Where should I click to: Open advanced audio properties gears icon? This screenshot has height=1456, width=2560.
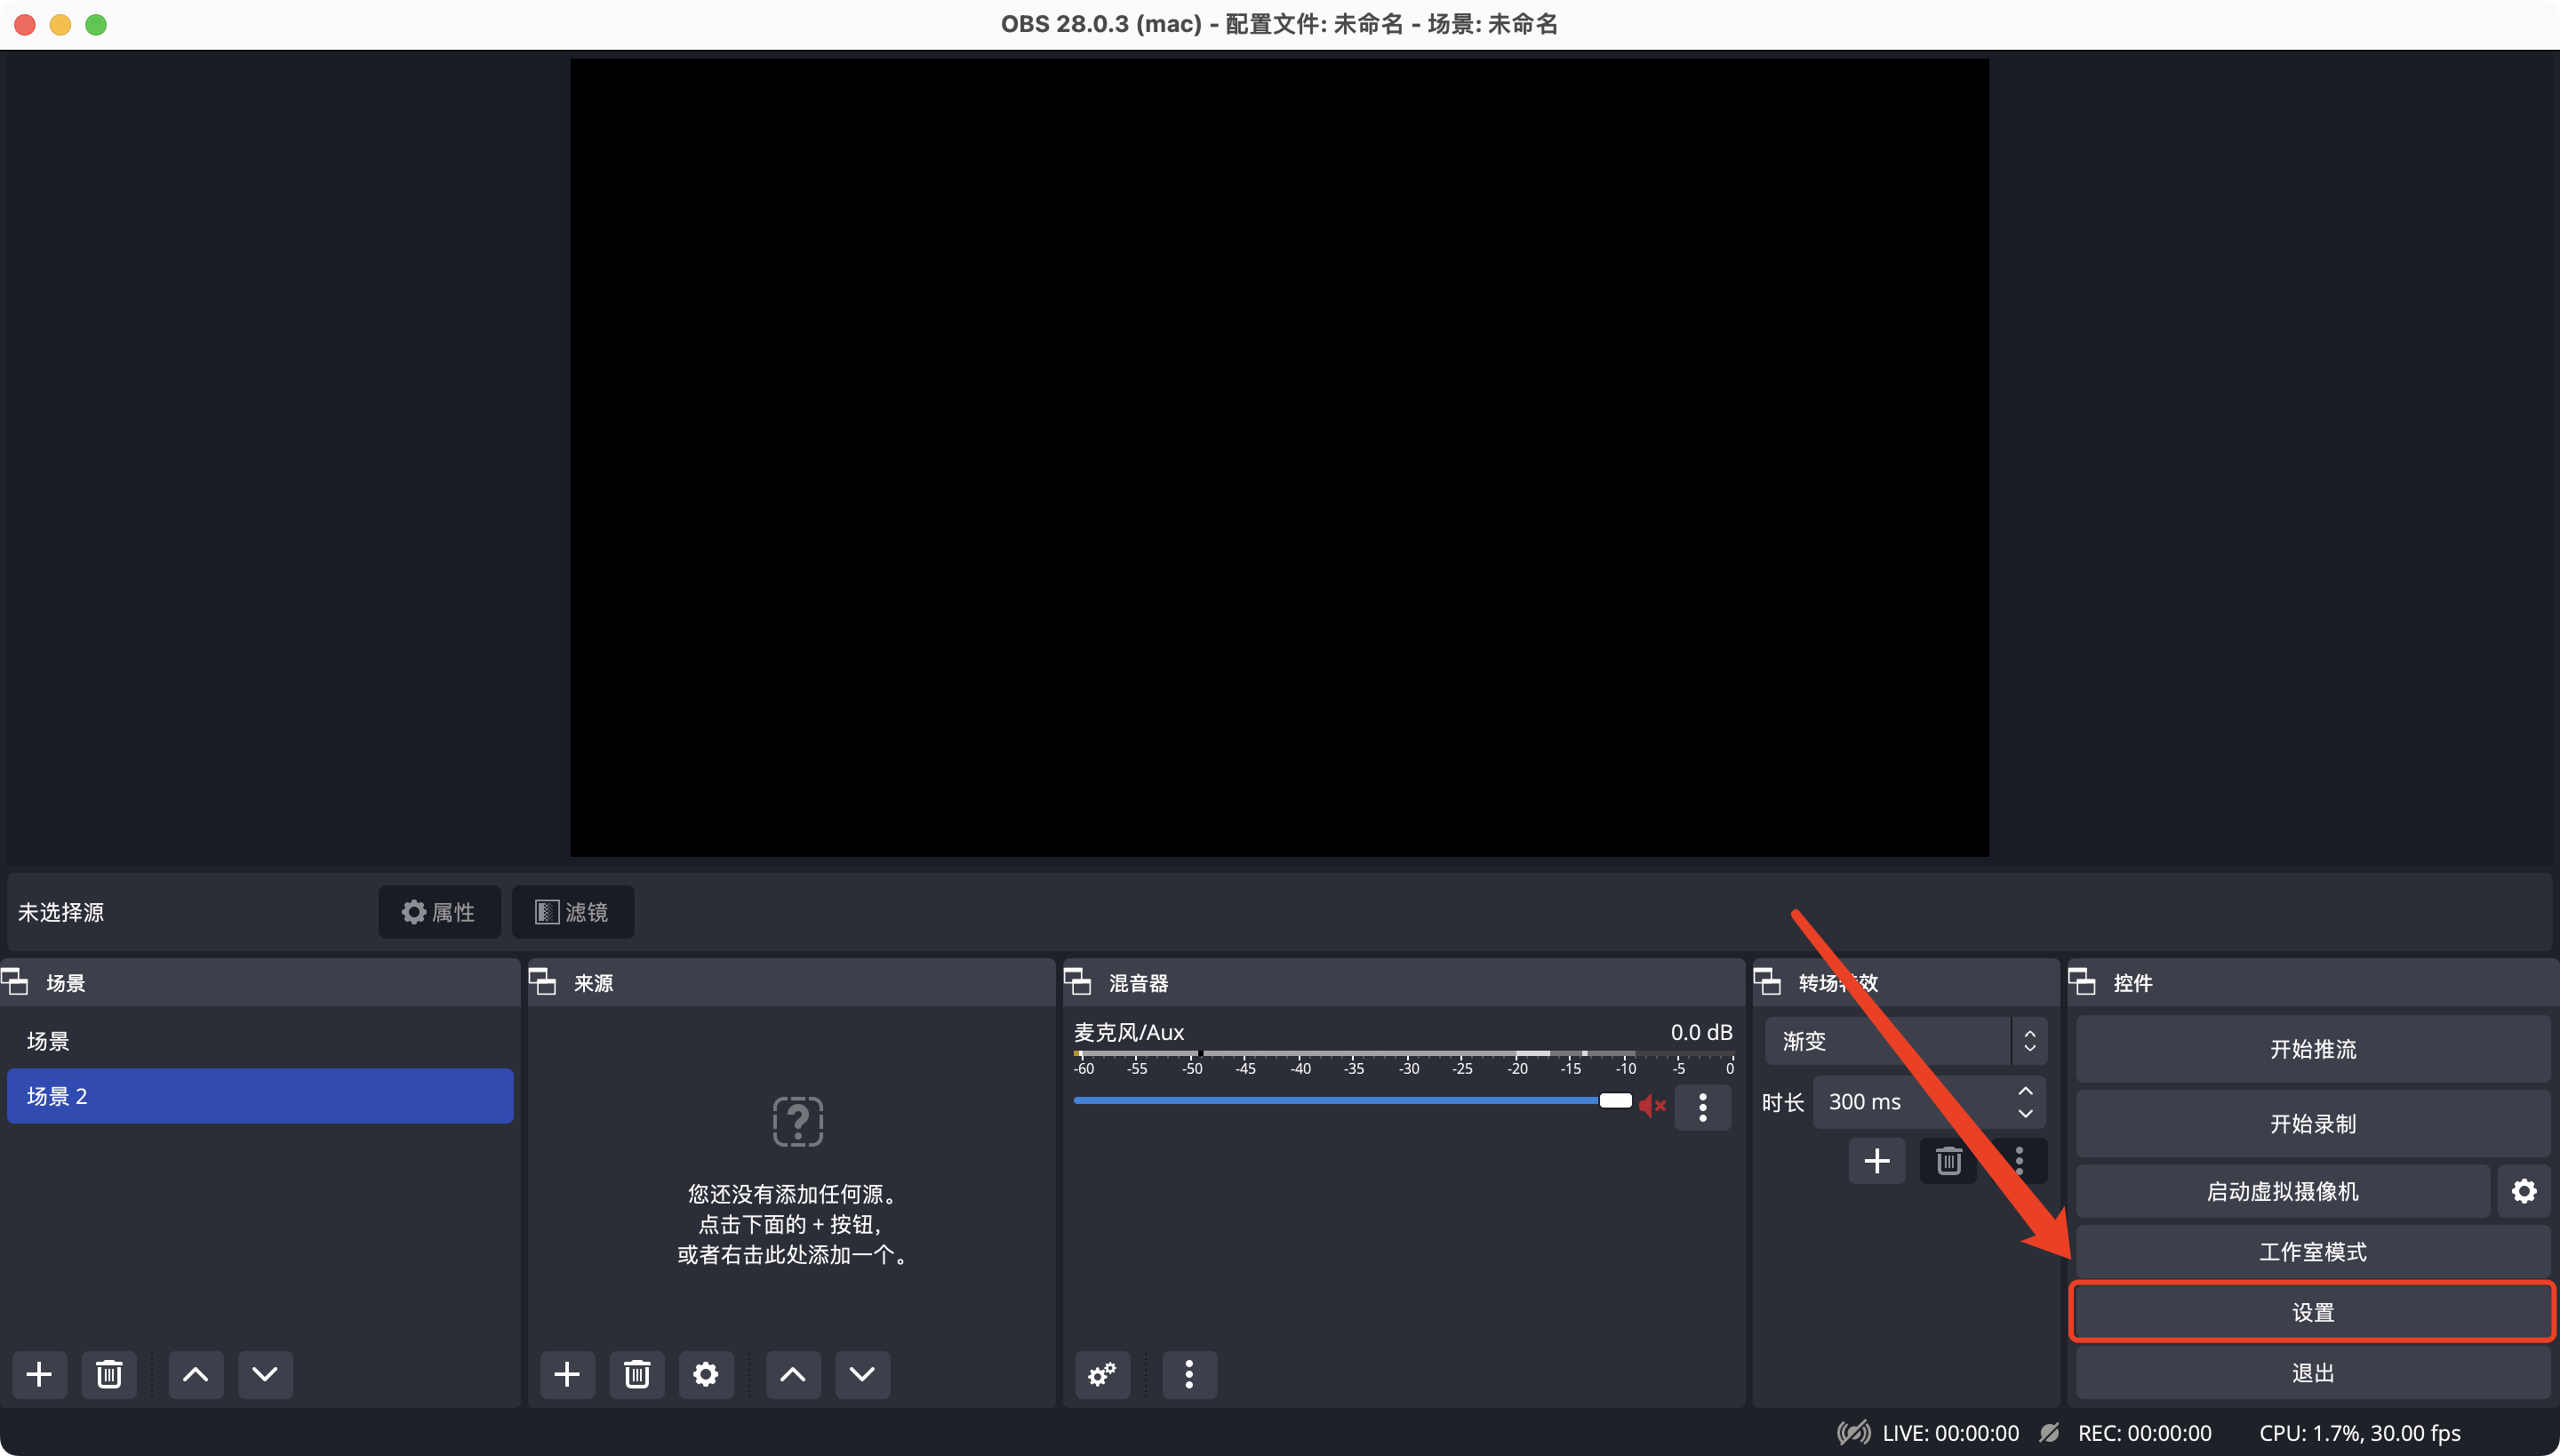(1102, 1374)
